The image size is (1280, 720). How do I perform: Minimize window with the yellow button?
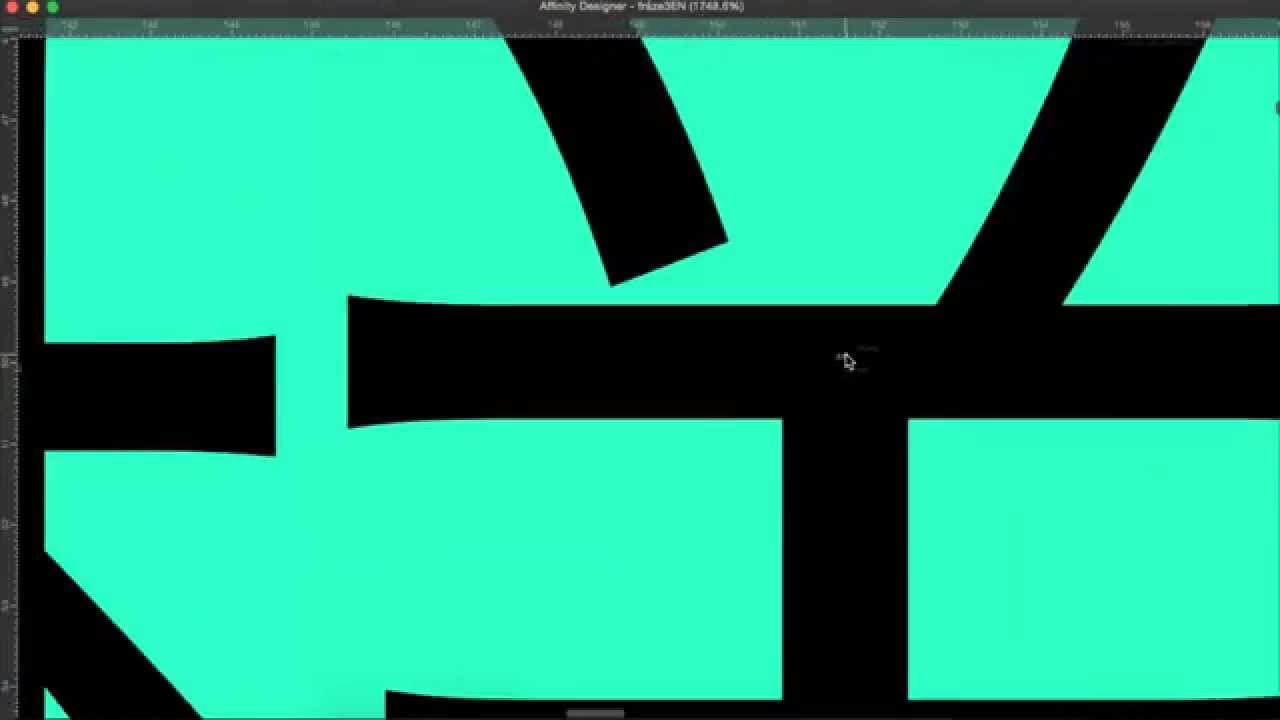coord(33,7)
